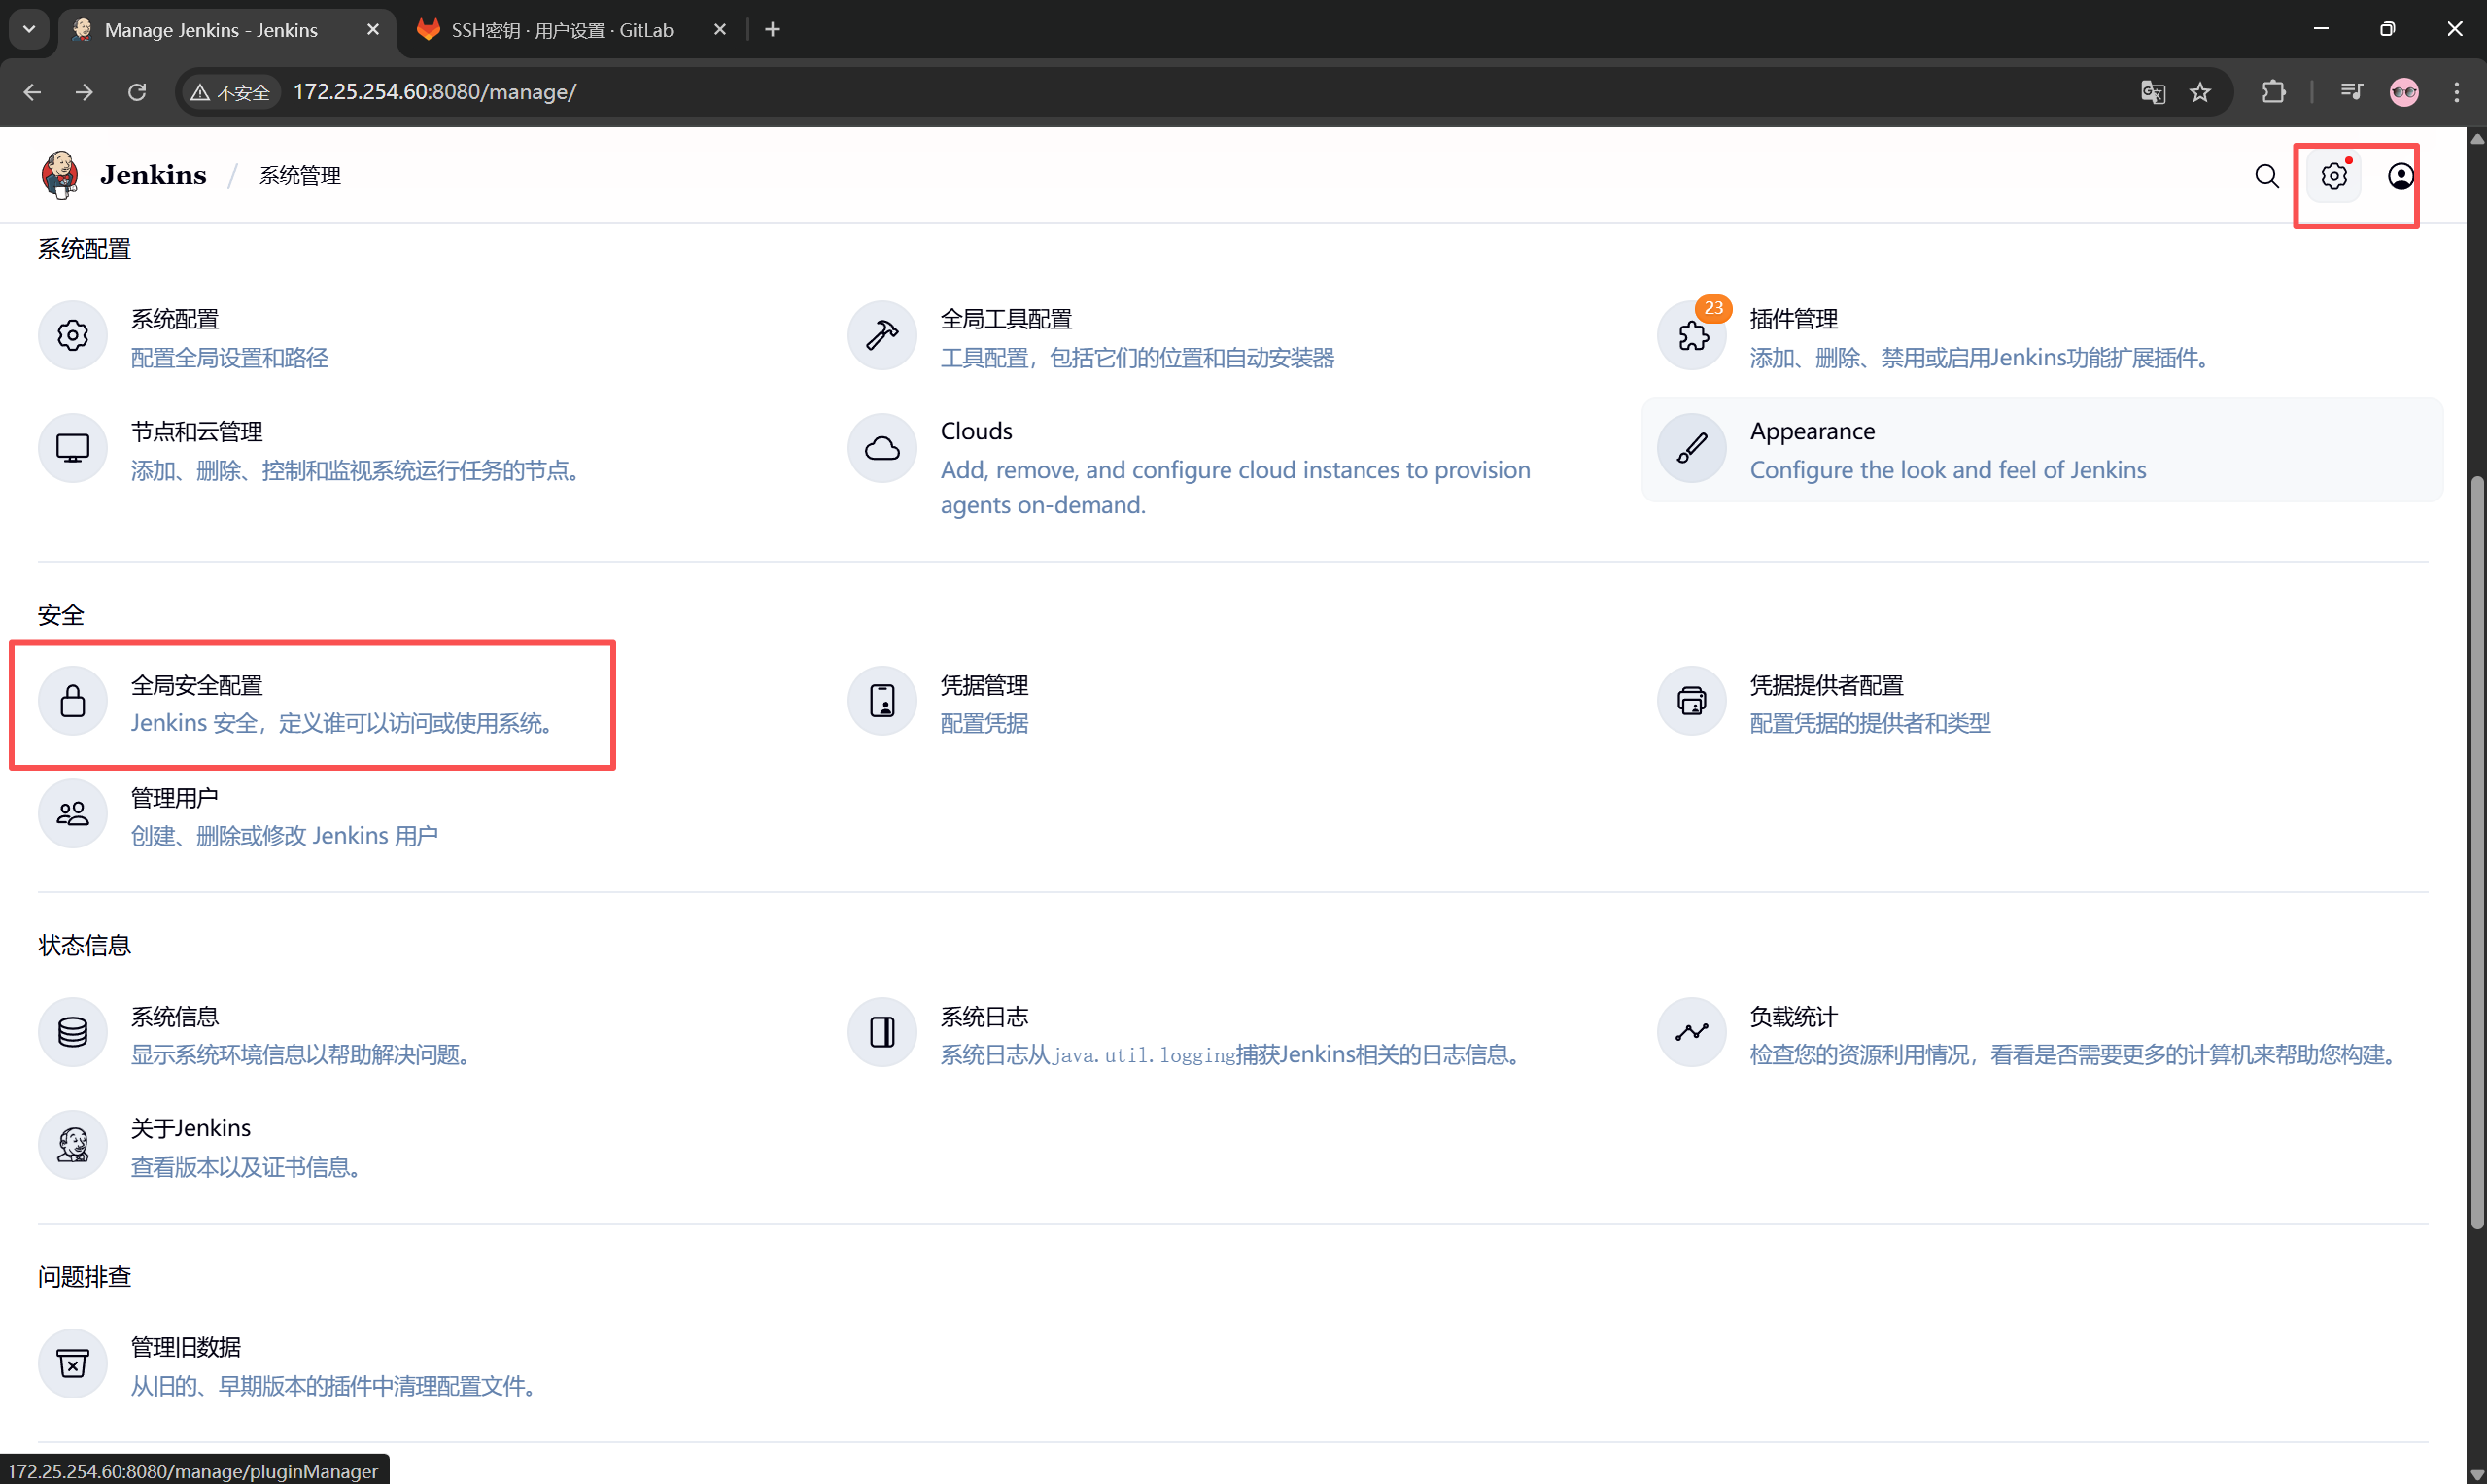Open the 关于Jenkins about link
This screenshot has height=1484, width=2487.
191,1128
